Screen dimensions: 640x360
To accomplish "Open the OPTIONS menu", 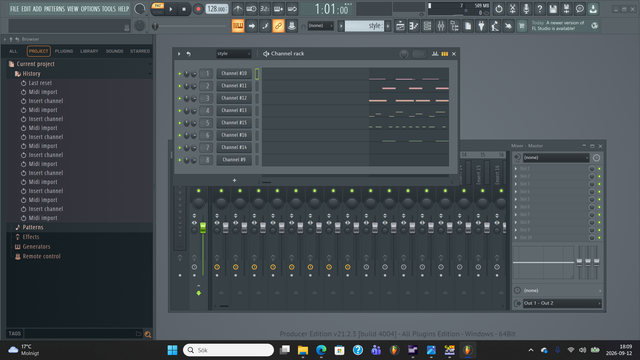I will (x=90, y=9).
